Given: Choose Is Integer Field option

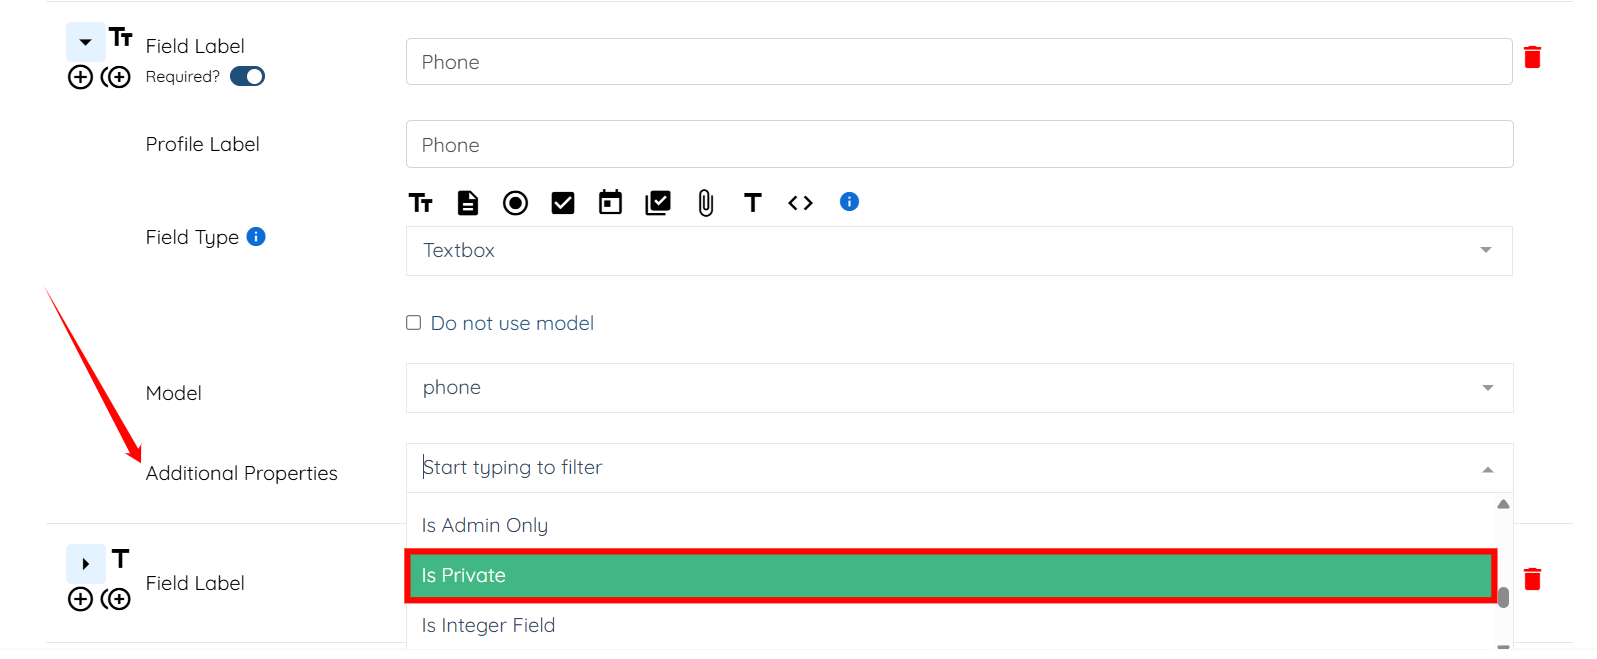Looking at the screenshot, I should coord(488,626).
